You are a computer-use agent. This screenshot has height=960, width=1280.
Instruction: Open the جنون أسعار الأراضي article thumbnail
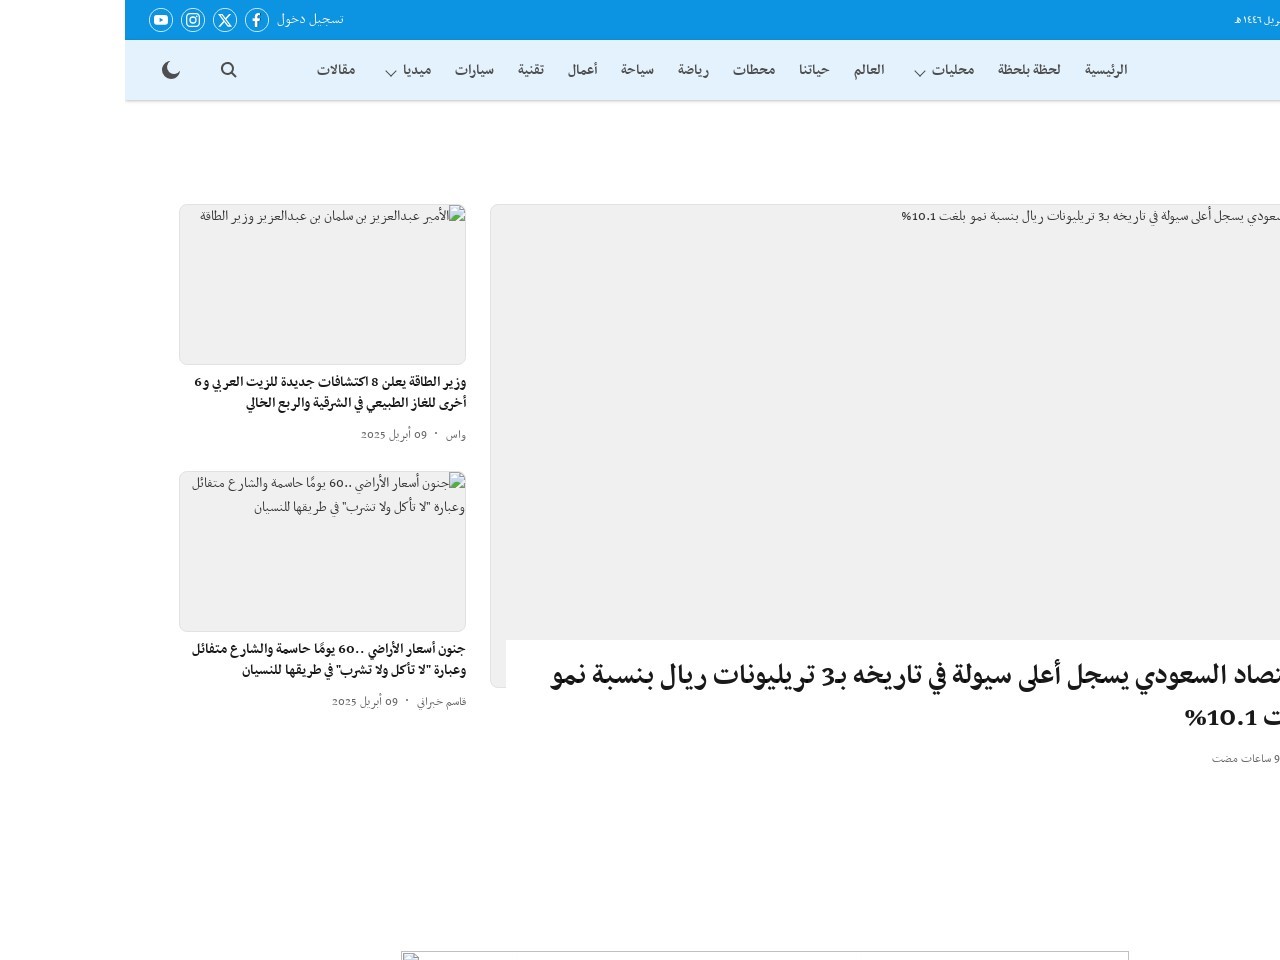click(322, 551)
